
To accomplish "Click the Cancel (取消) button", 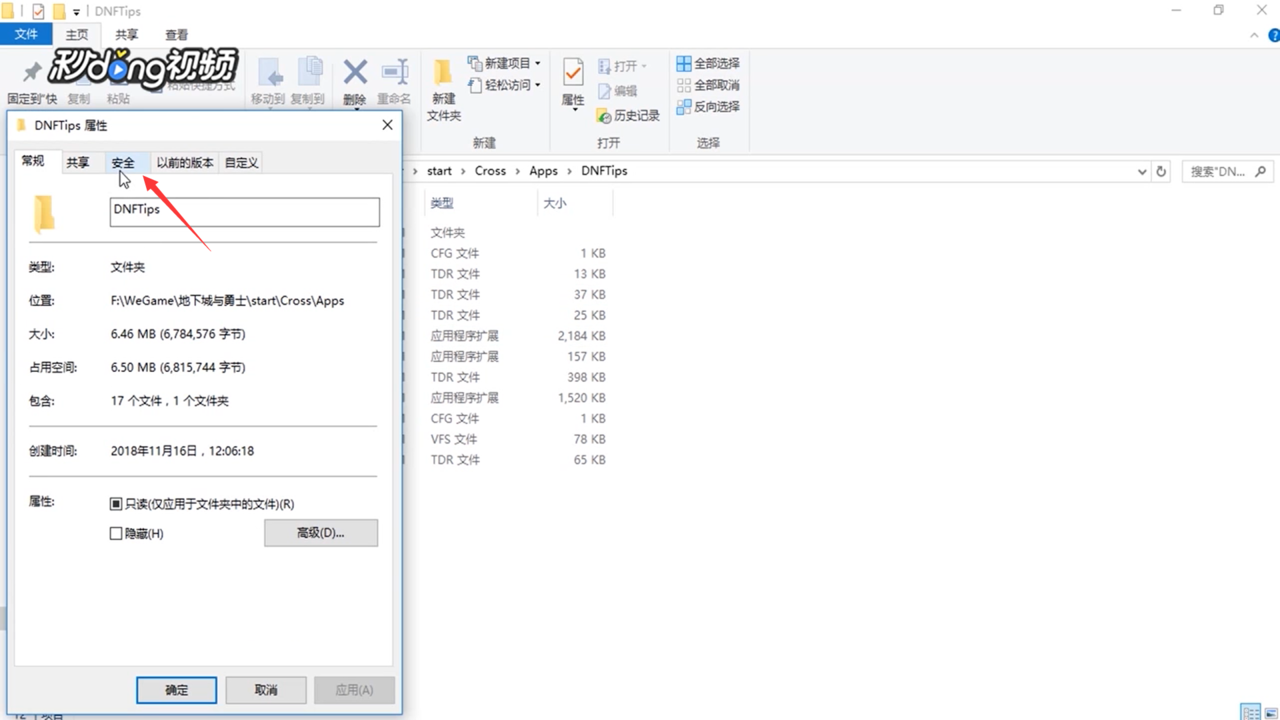I will click(266, 690).
